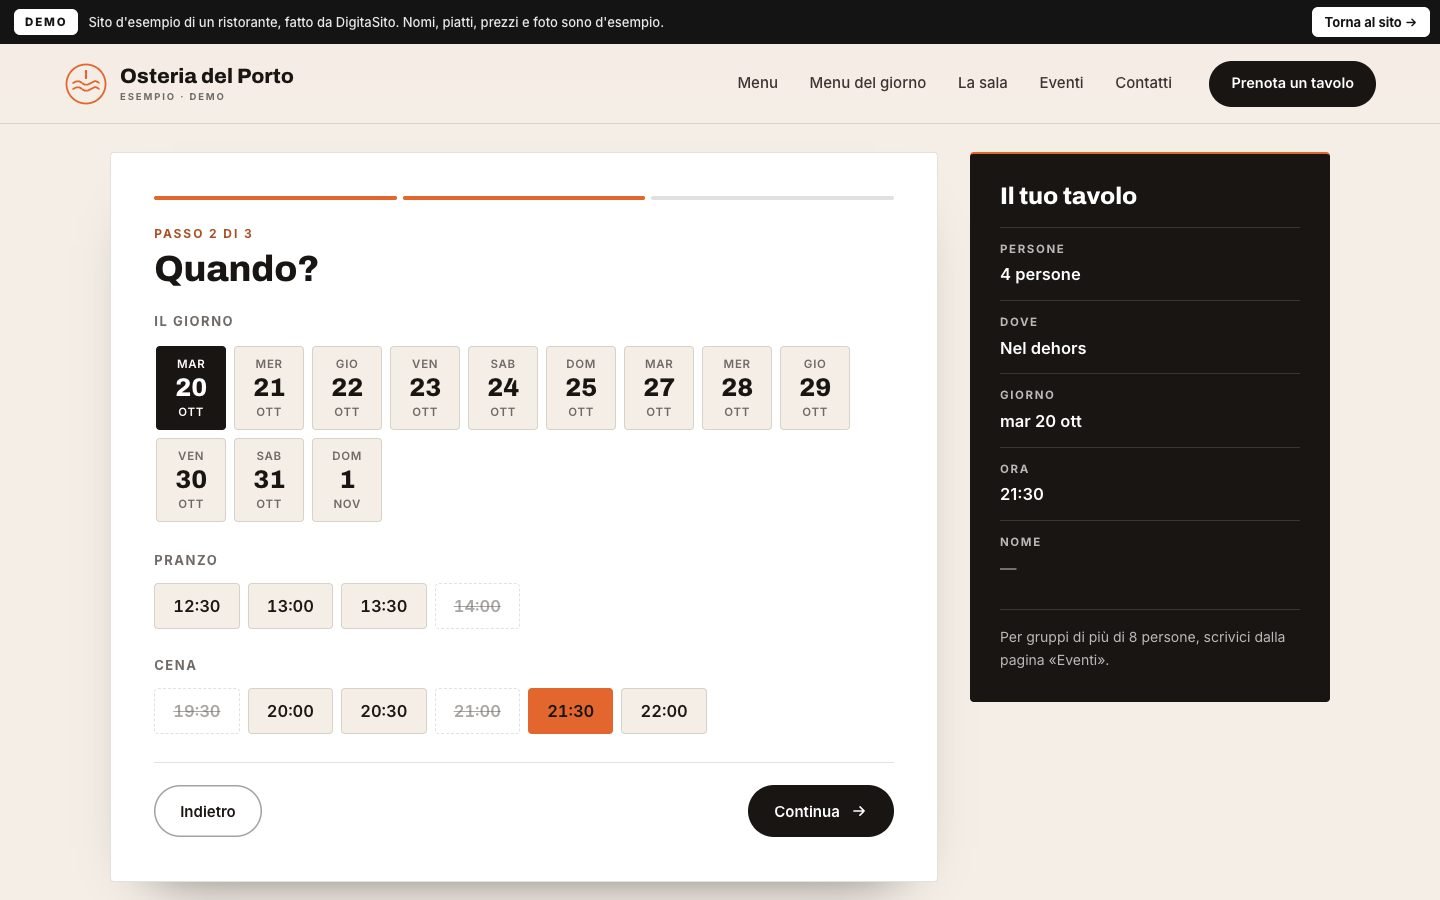
Task: Go back with the Indietro button
Action: [x=208, y=811]
